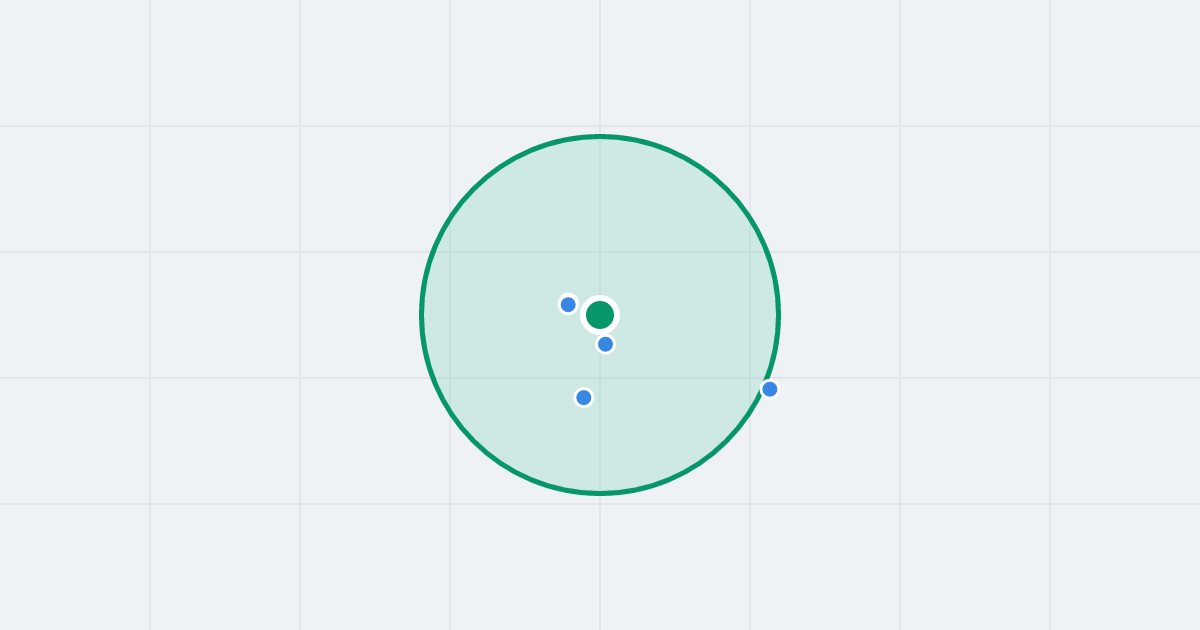Click grid intersection inside circle's upper-left area
This screenshot has width=1200, height=630.
point(450,252)
